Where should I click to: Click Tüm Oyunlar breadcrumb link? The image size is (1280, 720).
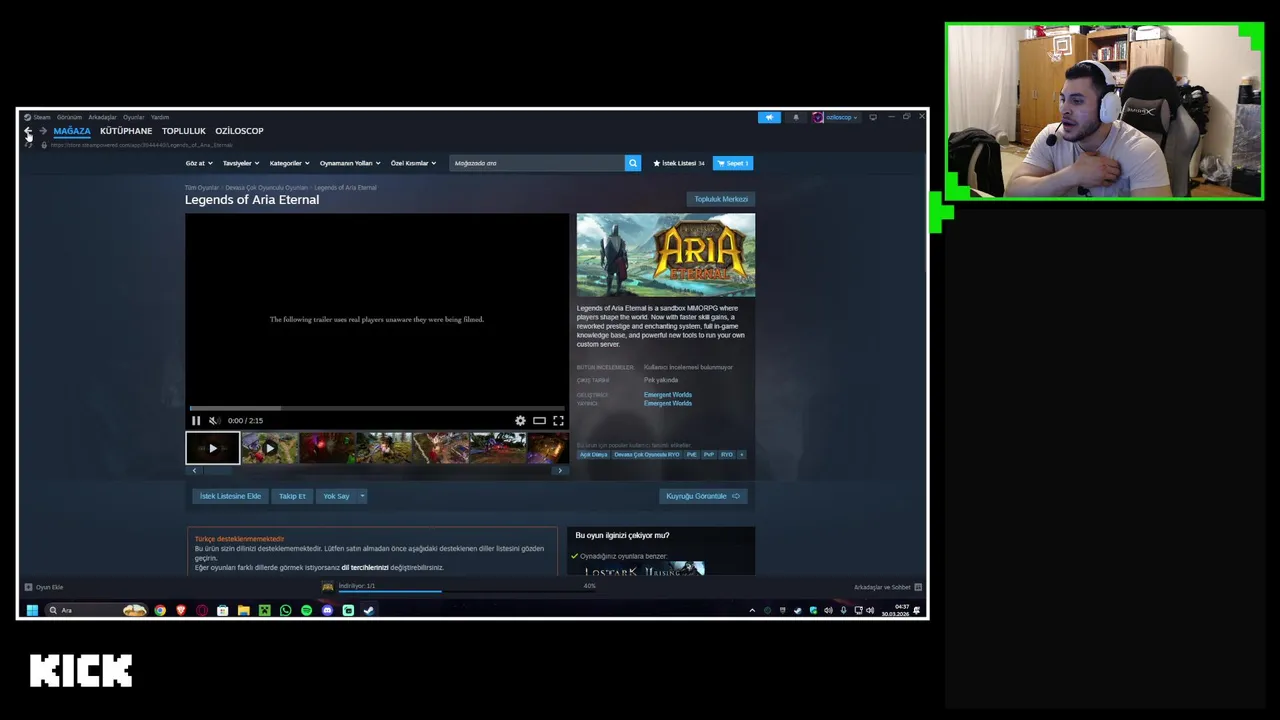point(201,188)
